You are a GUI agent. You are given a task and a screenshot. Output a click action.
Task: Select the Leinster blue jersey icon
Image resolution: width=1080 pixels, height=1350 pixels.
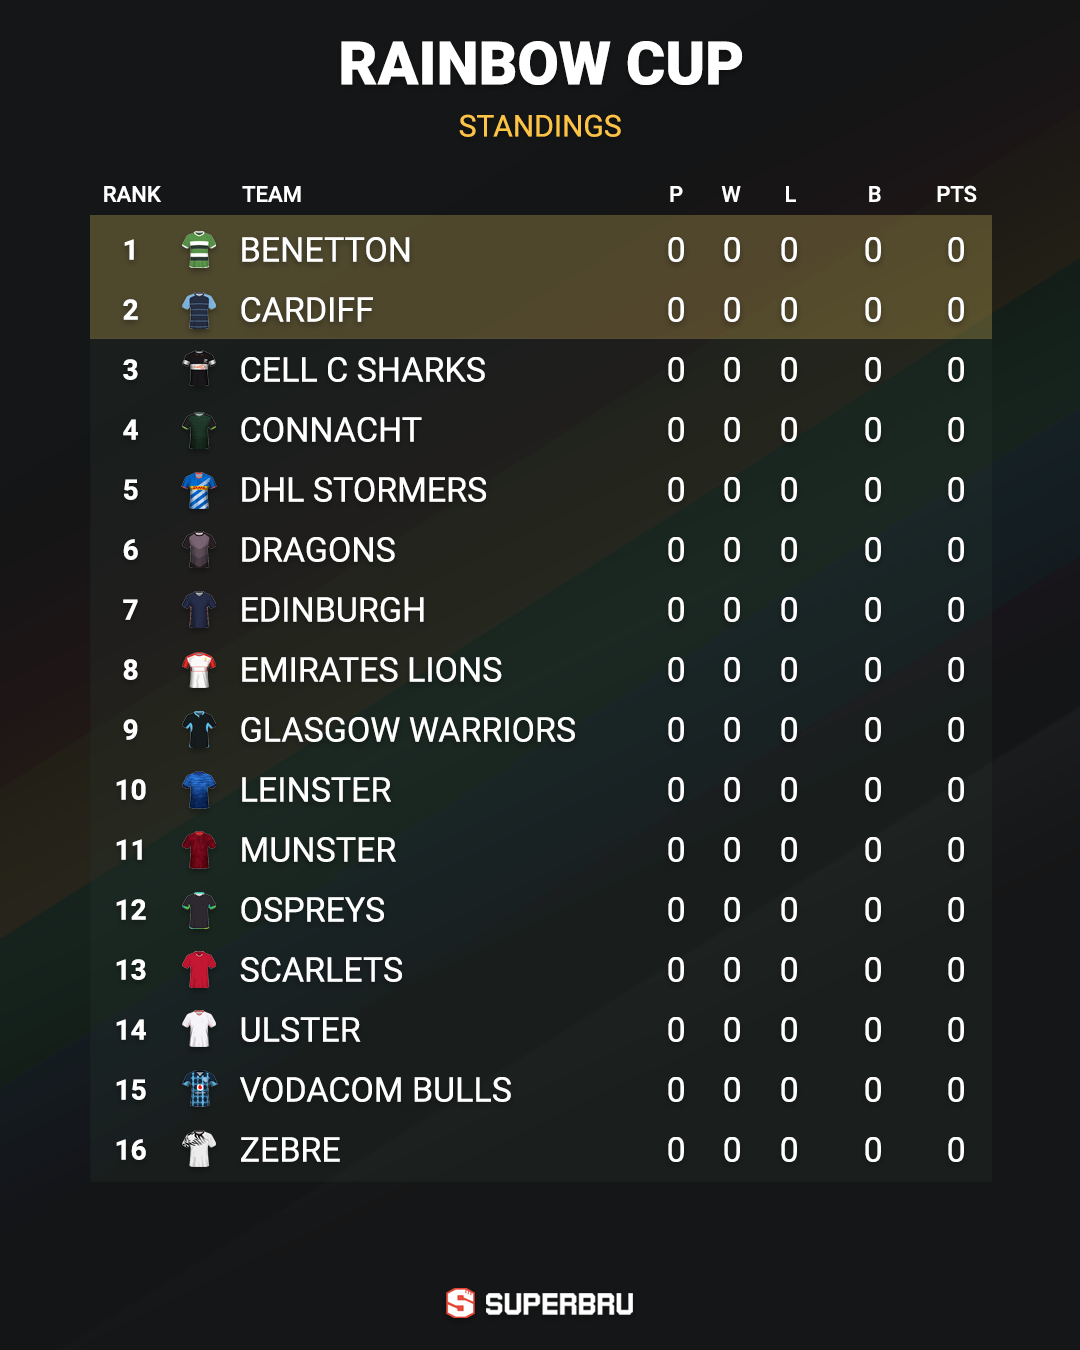pyautogui.click(x=199, y=790)
